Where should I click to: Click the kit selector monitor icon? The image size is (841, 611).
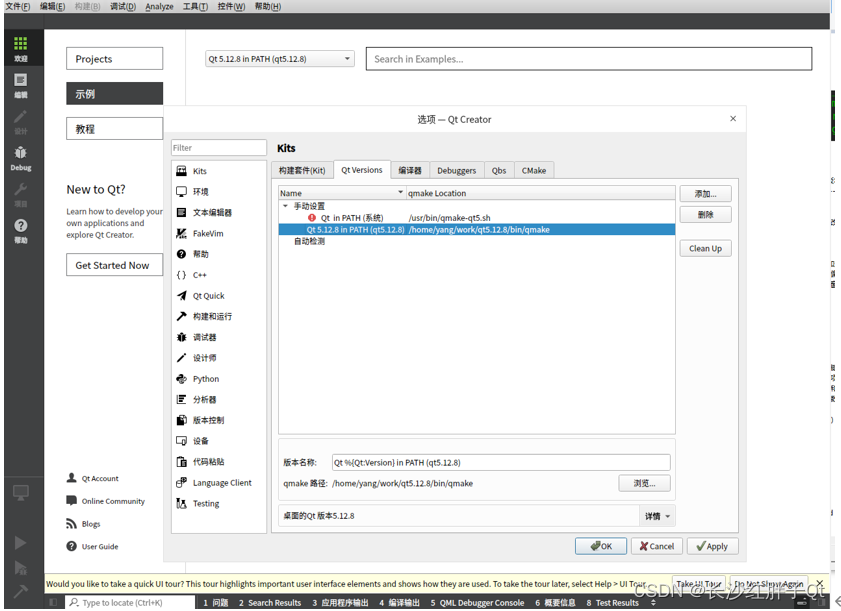coord(20,492)
